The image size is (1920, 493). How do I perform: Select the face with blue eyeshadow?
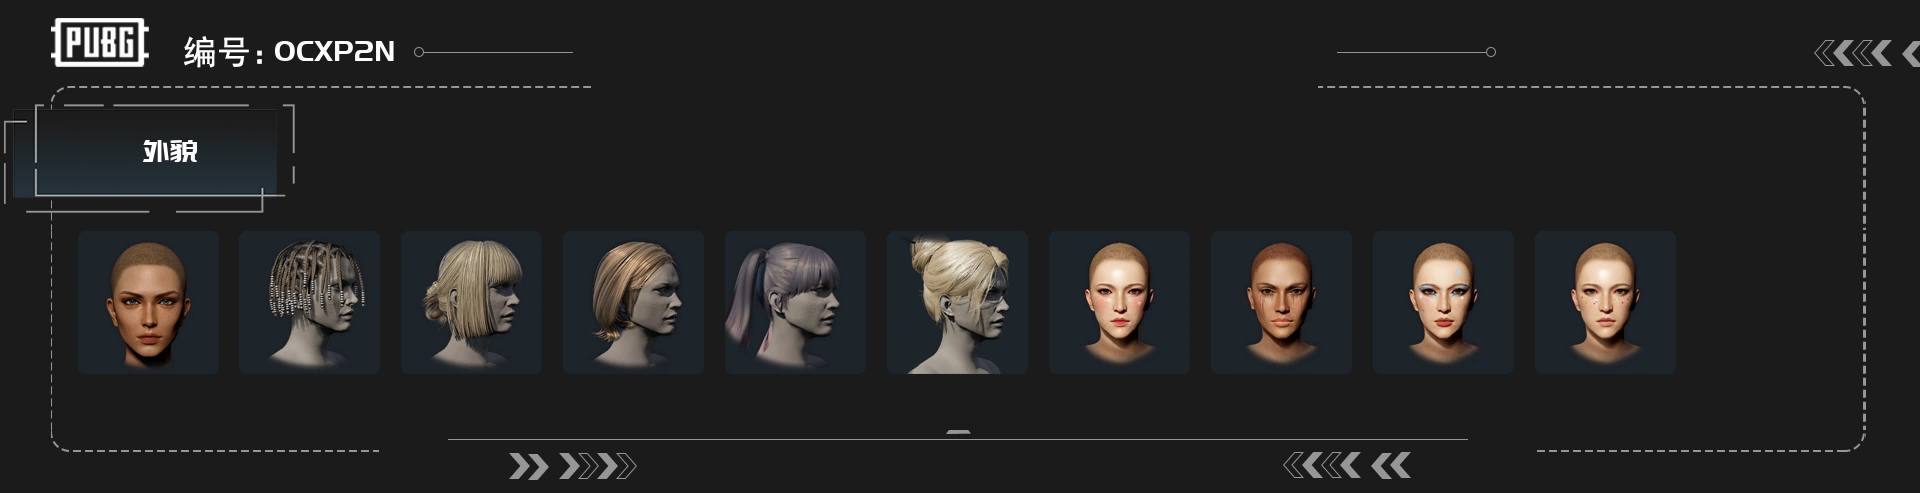tap(1443, 302)
